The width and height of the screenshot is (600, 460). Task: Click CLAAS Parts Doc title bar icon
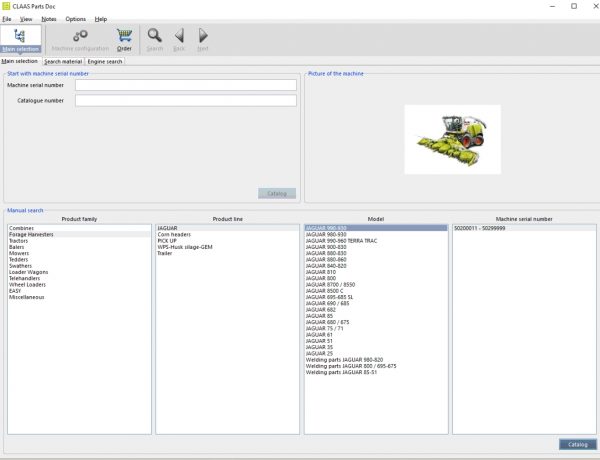click(x=6, y=6)
